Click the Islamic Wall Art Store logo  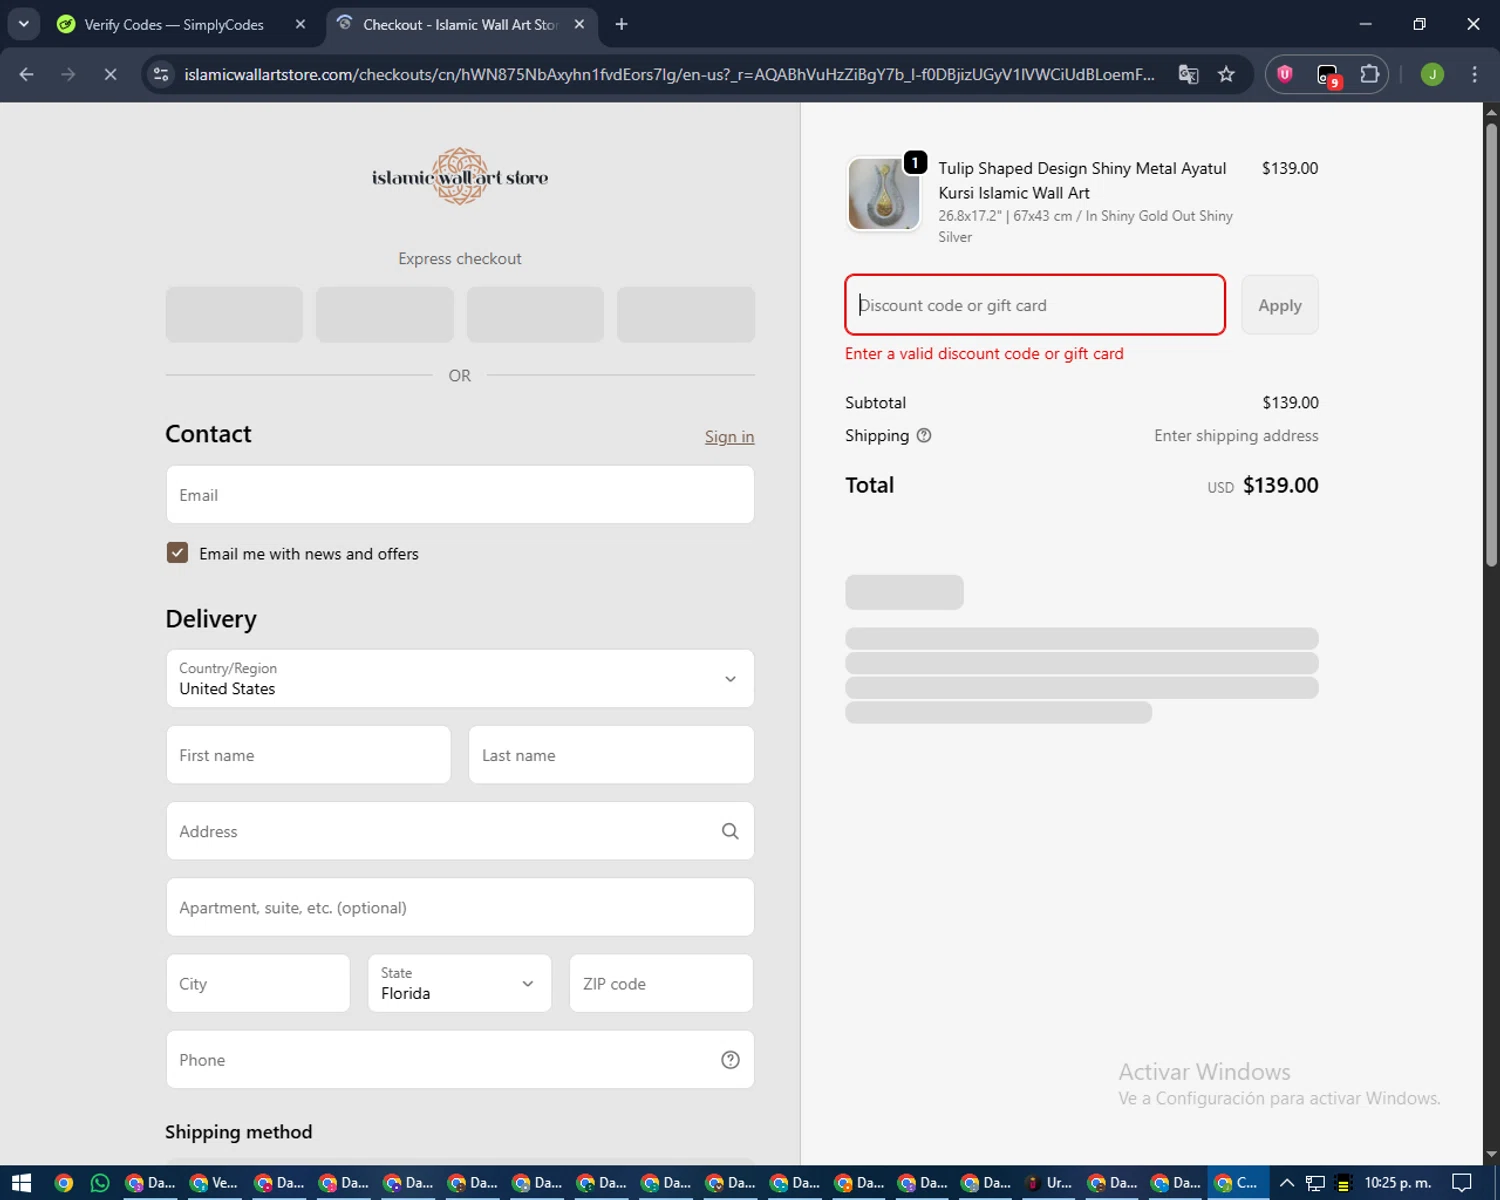coord(460,177)
